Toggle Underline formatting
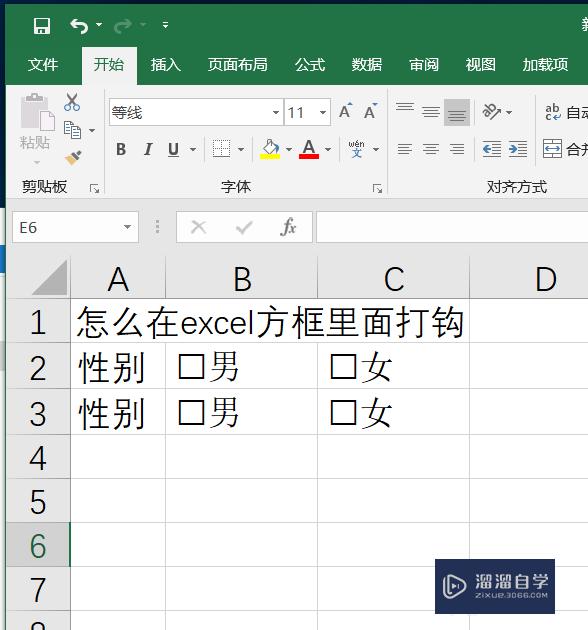Image resolution: width=588 pixels, height=630 pixels. 174,149
